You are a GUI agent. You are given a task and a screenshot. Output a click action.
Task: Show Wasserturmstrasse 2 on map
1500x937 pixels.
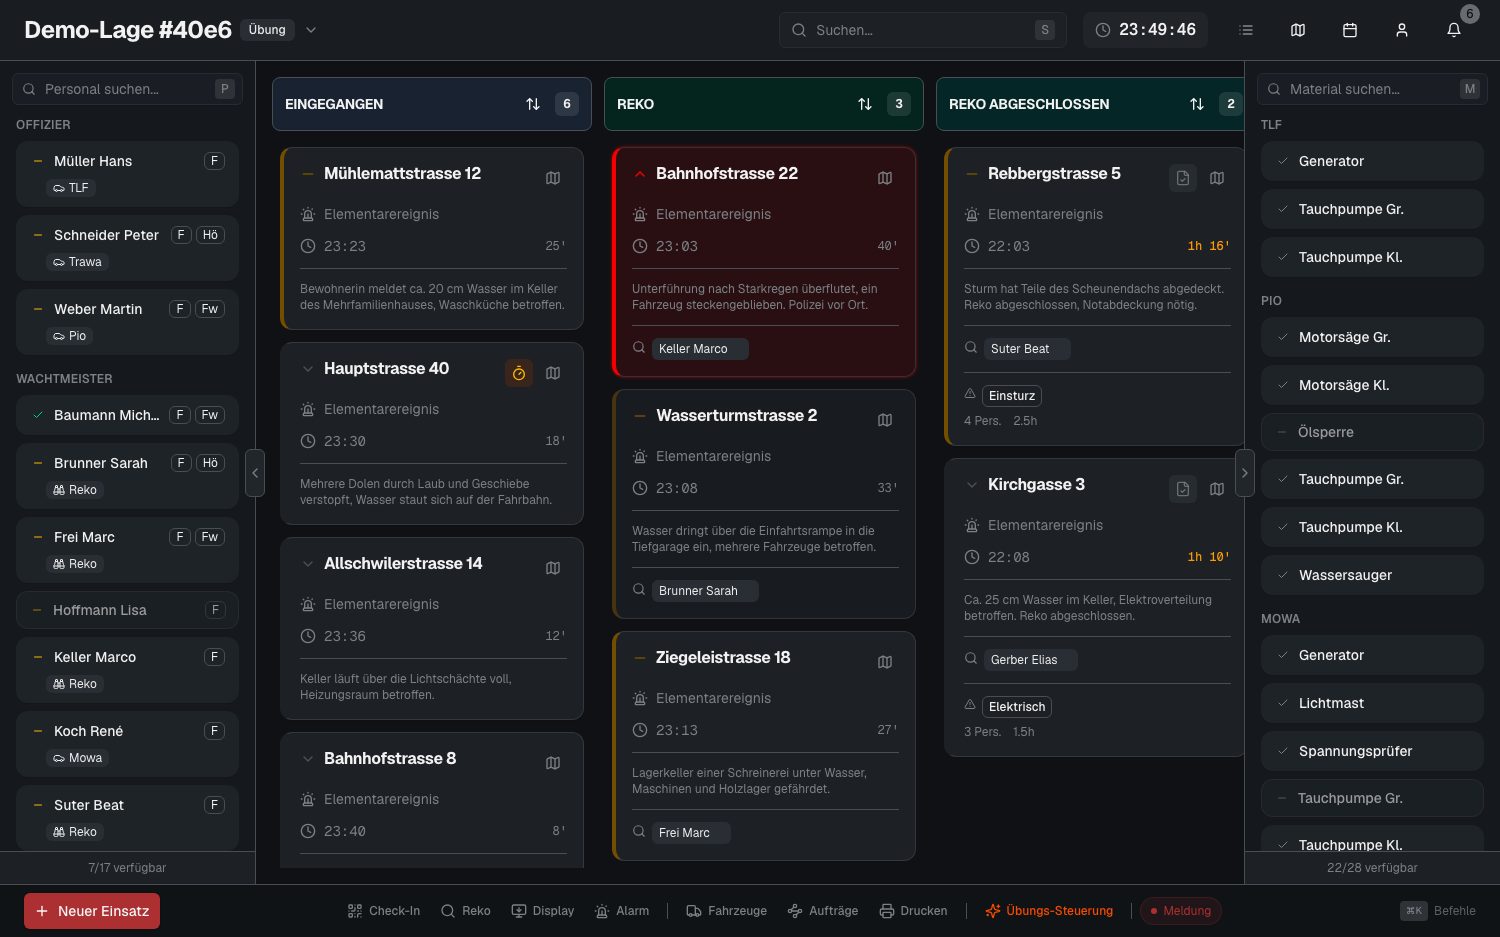(x=885, y=420)
